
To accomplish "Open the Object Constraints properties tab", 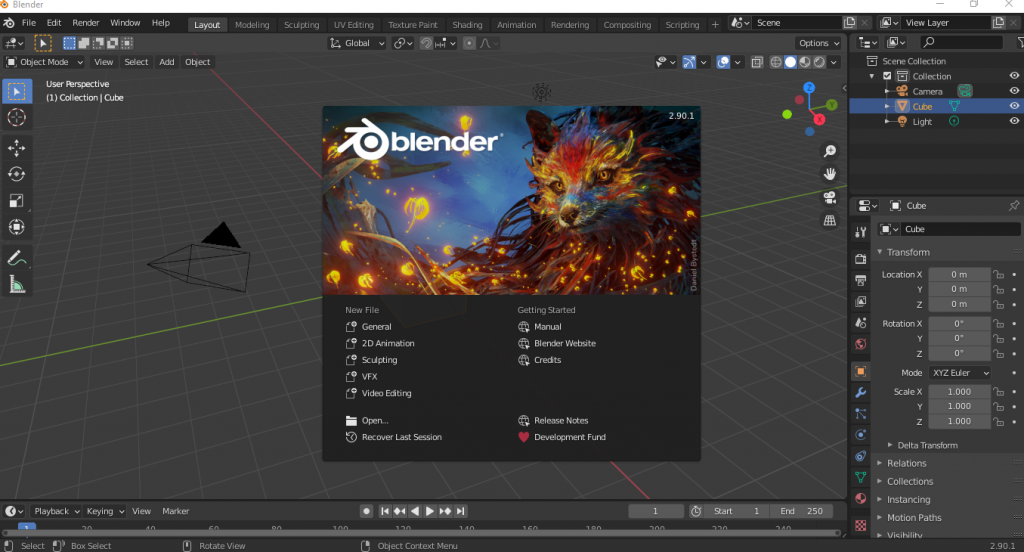I will pyautogui.click(x=861, y=456).
